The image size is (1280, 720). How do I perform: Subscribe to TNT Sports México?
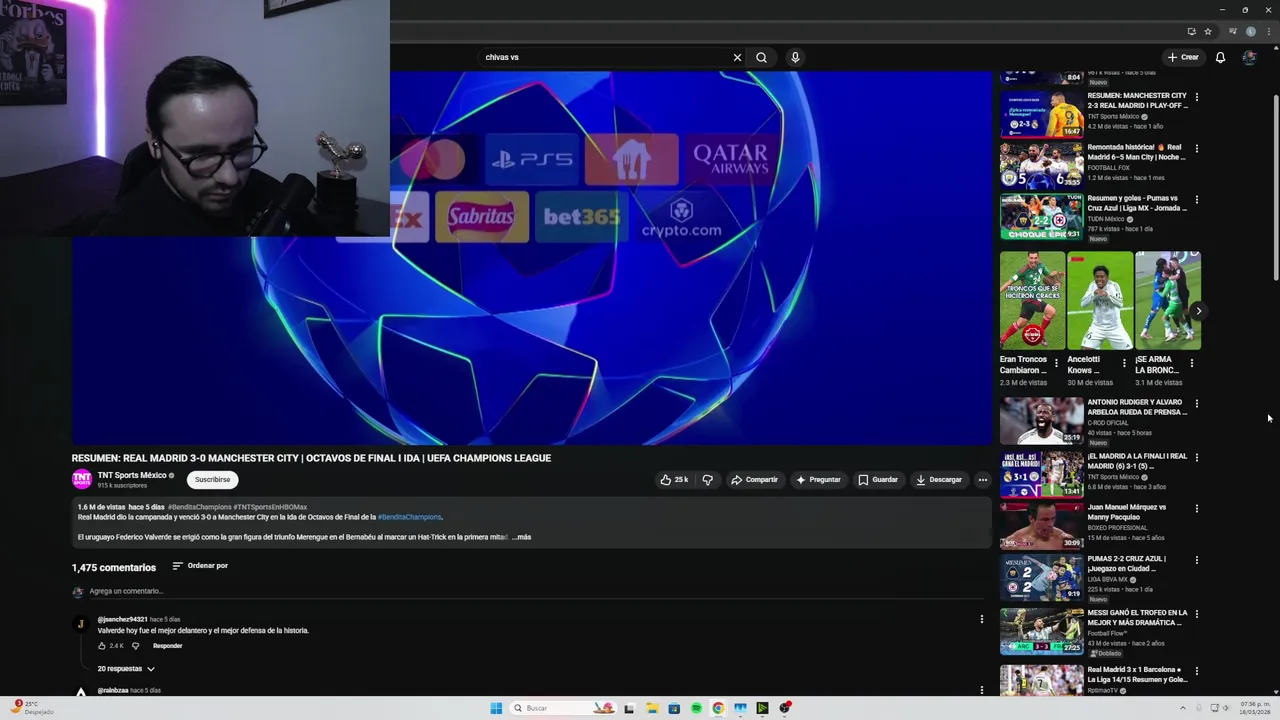pos(212,480)
